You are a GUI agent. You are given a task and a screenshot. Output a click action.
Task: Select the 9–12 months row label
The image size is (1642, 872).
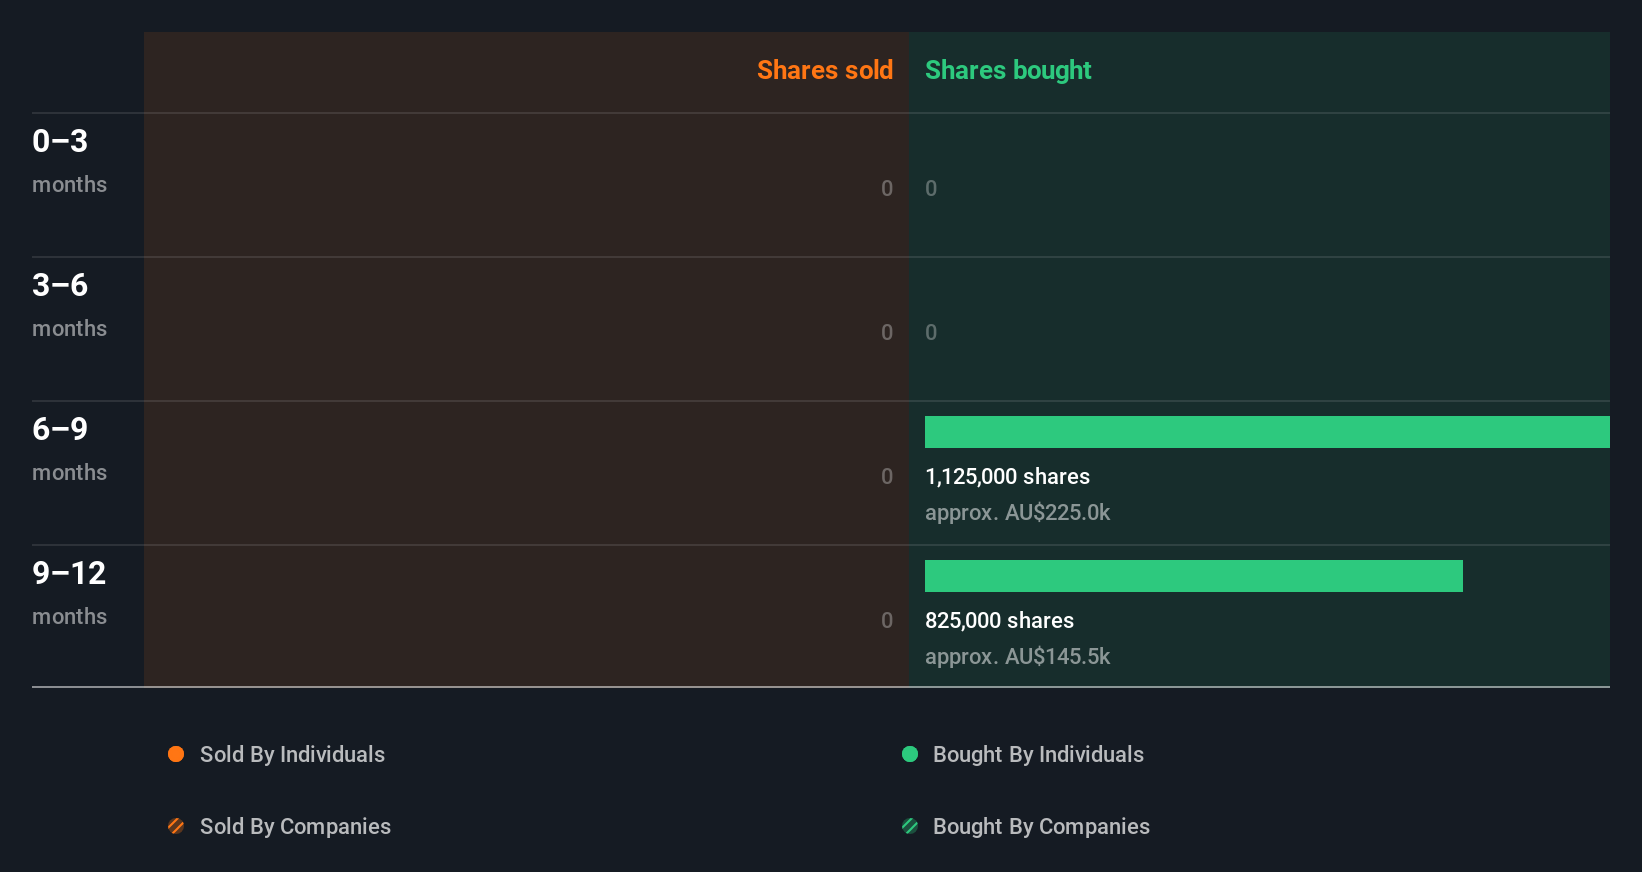click(x=69, y=592)
